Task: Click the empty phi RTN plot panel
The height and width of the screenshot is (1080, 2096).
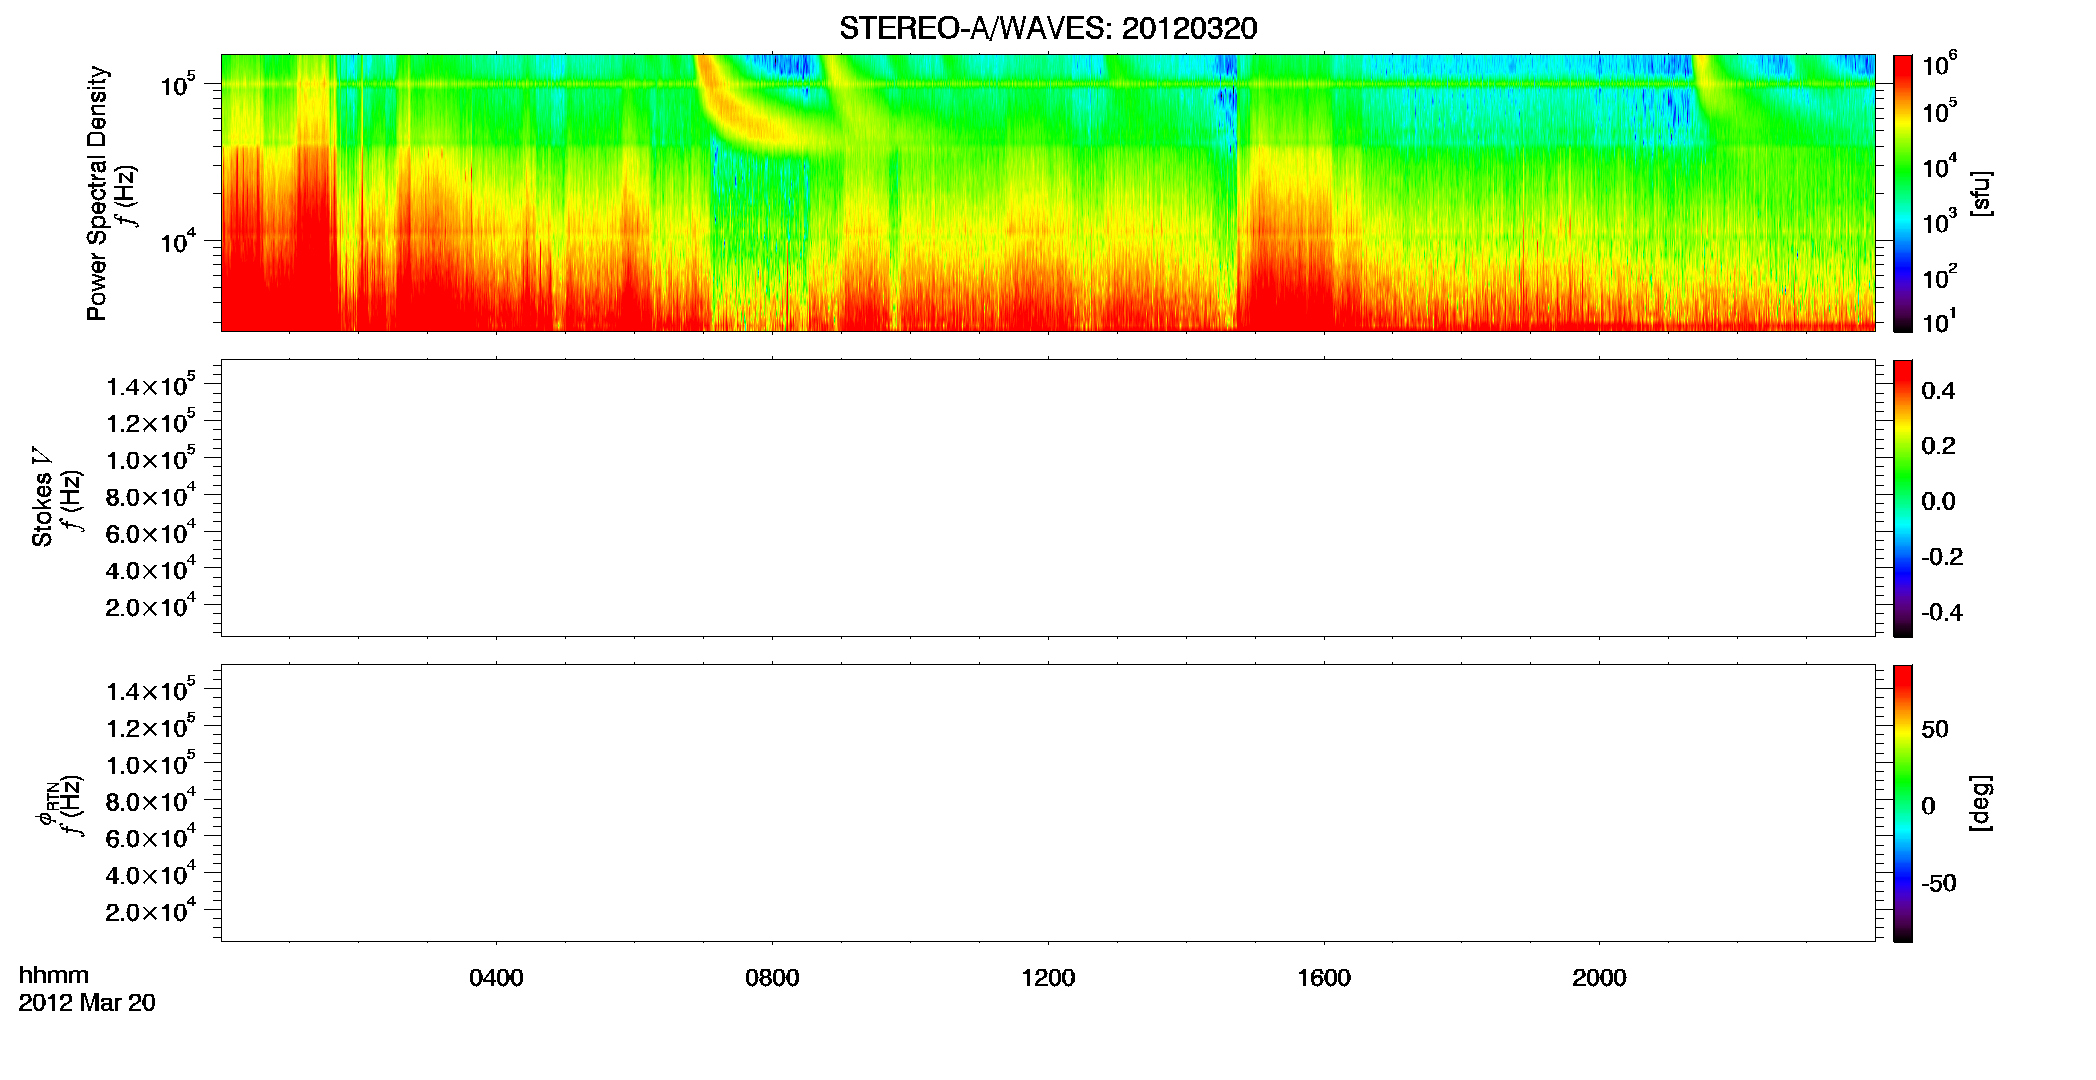Action: pos(1048,803)
